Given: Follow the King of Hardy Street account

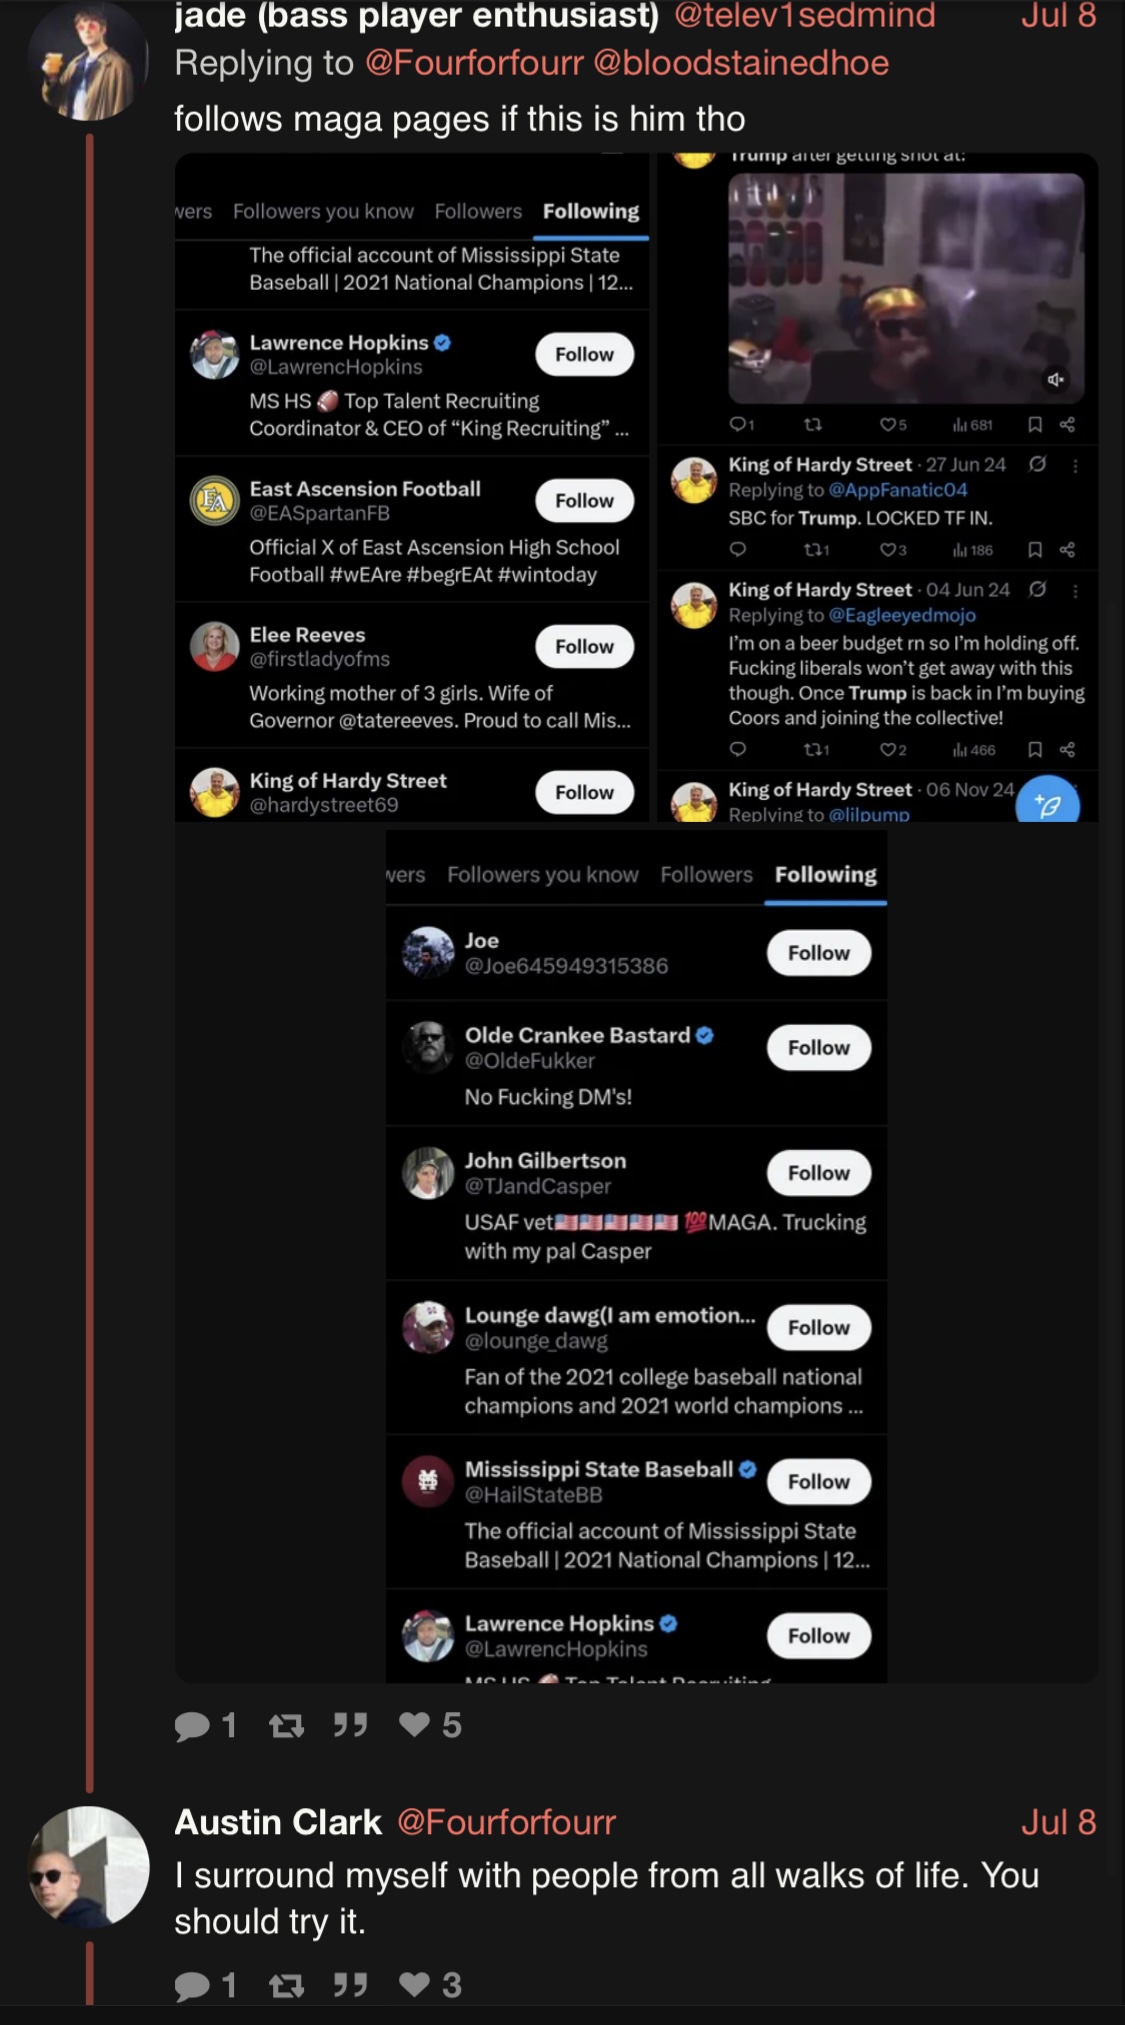Looking at the screenshot, I should 584,792.
